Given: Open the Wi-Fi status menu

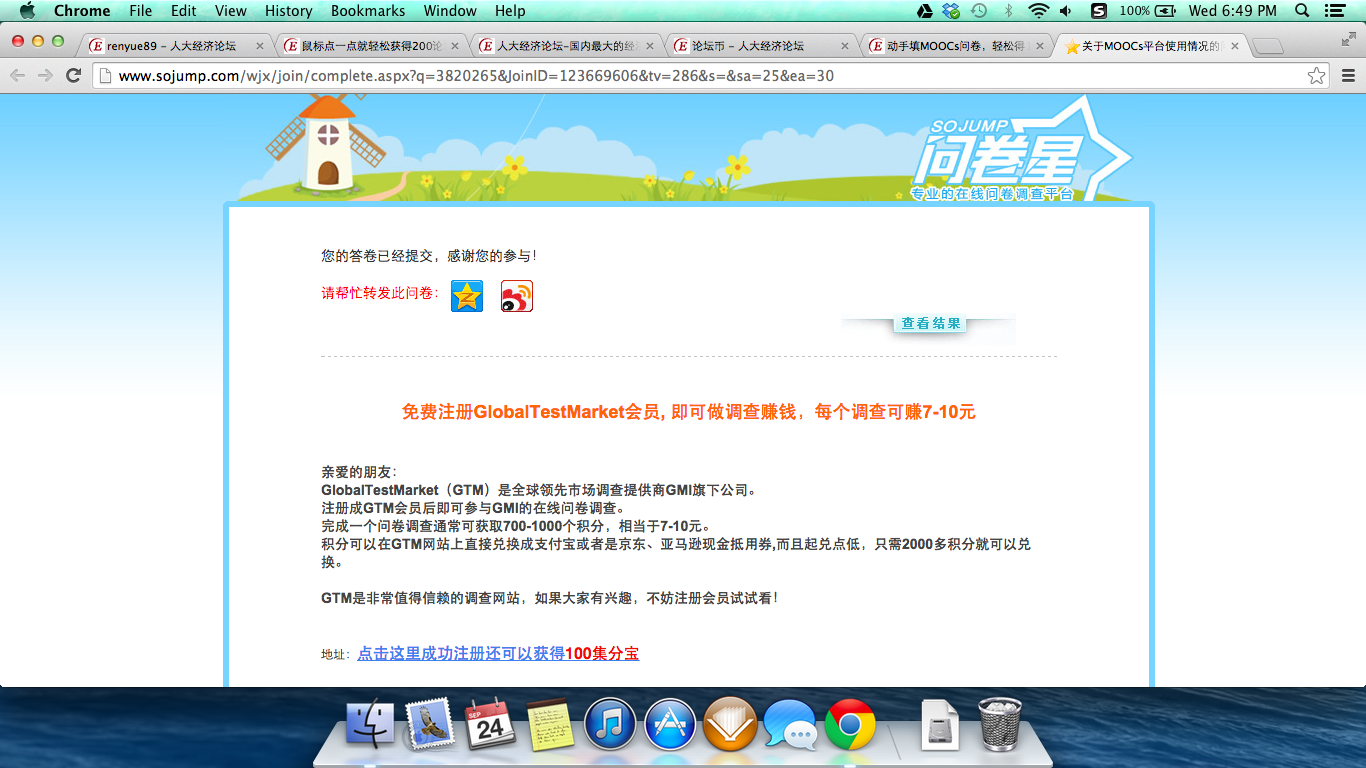Looking at the screenshot, I should coord(1038,11).
